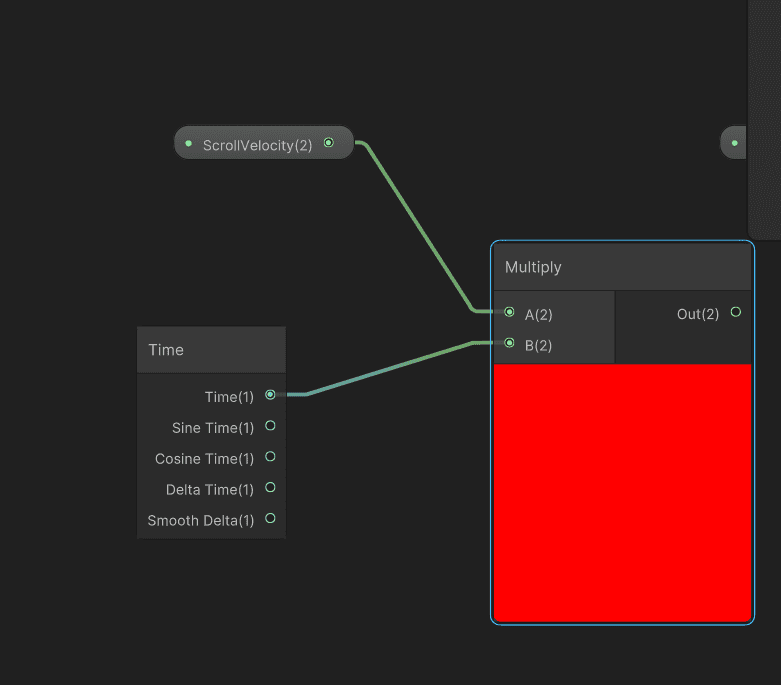The height and width of the screenshot is (685, 781).
Task: Select the Multiply node title bar
Action: click(x=622, y=267)
